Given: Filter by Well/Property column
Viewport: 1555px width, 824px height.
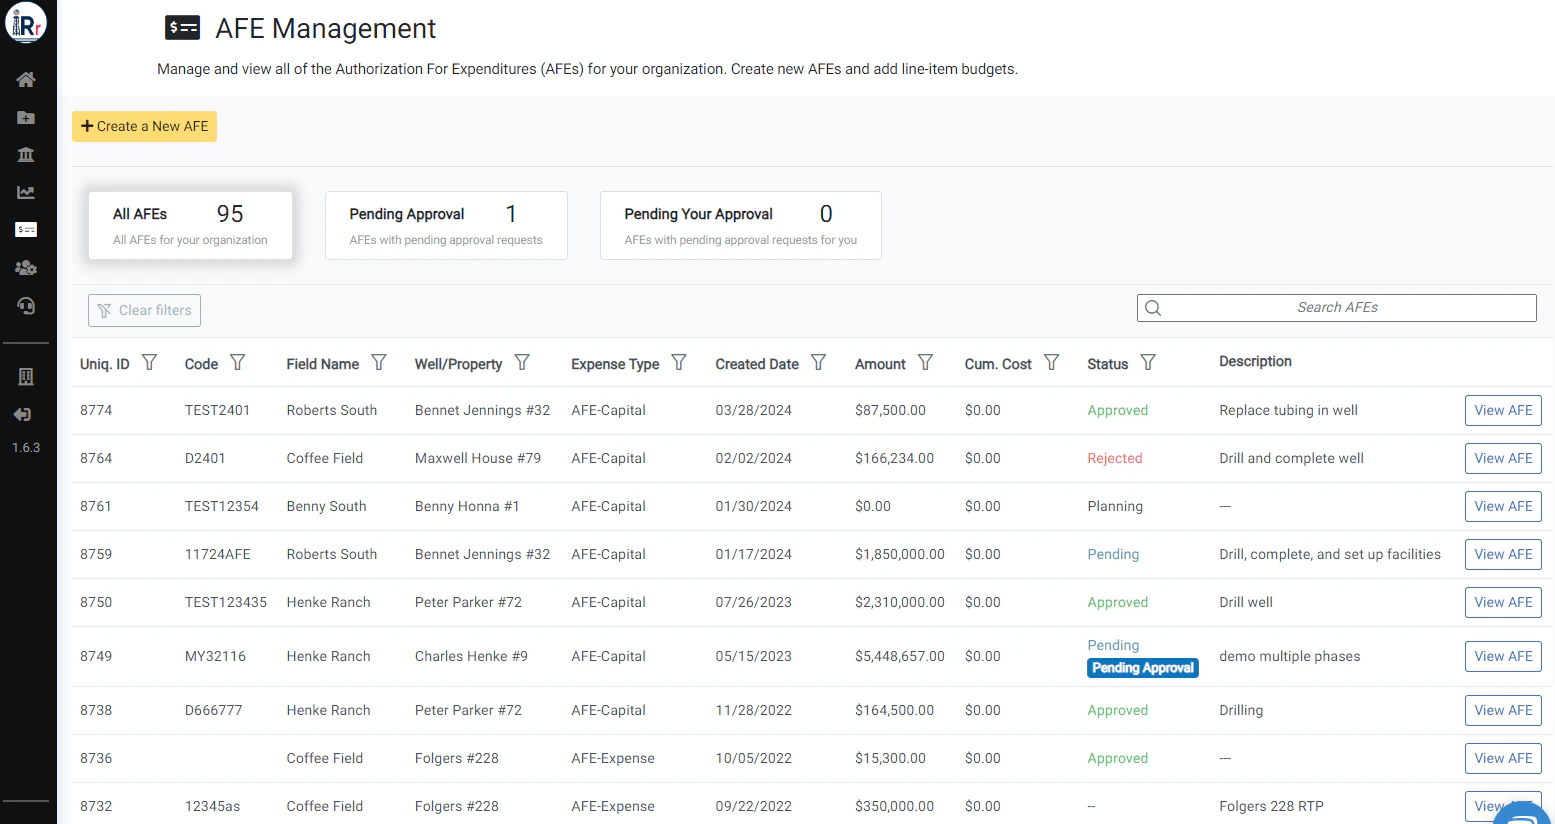Looking at the screenshot, I should pyautogui.click(x=522, y=362).
